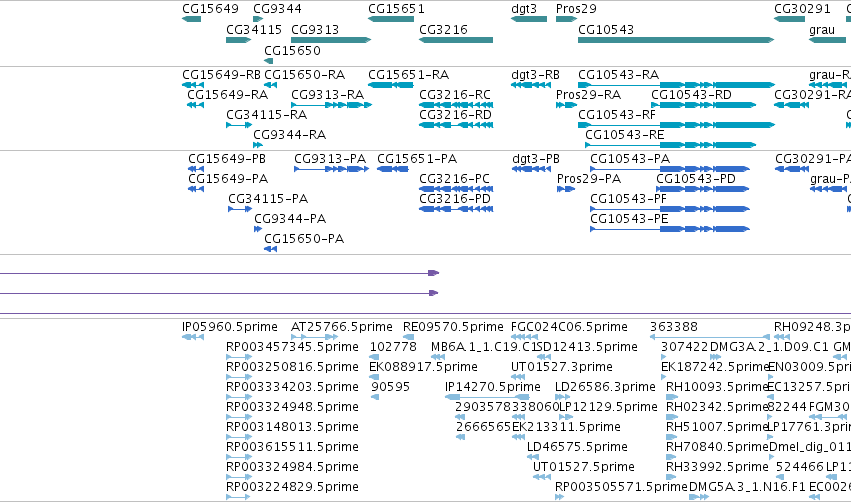Screen dimensions: 851x502
Task: Select EST feature 90595
Action: click(375, 397)
